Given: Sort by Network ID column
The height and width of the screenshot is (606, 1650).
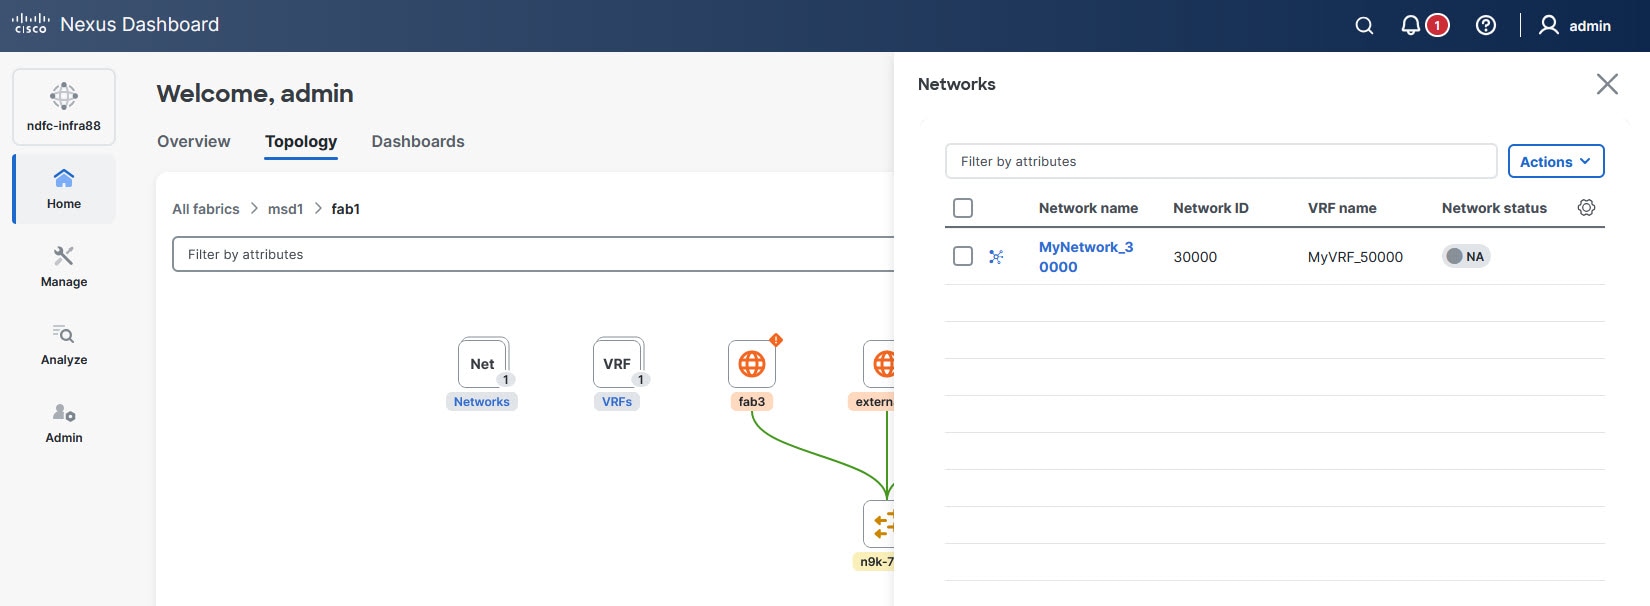Looking at the screenshot, I should pyautogui.click(x=1211, y=208).
